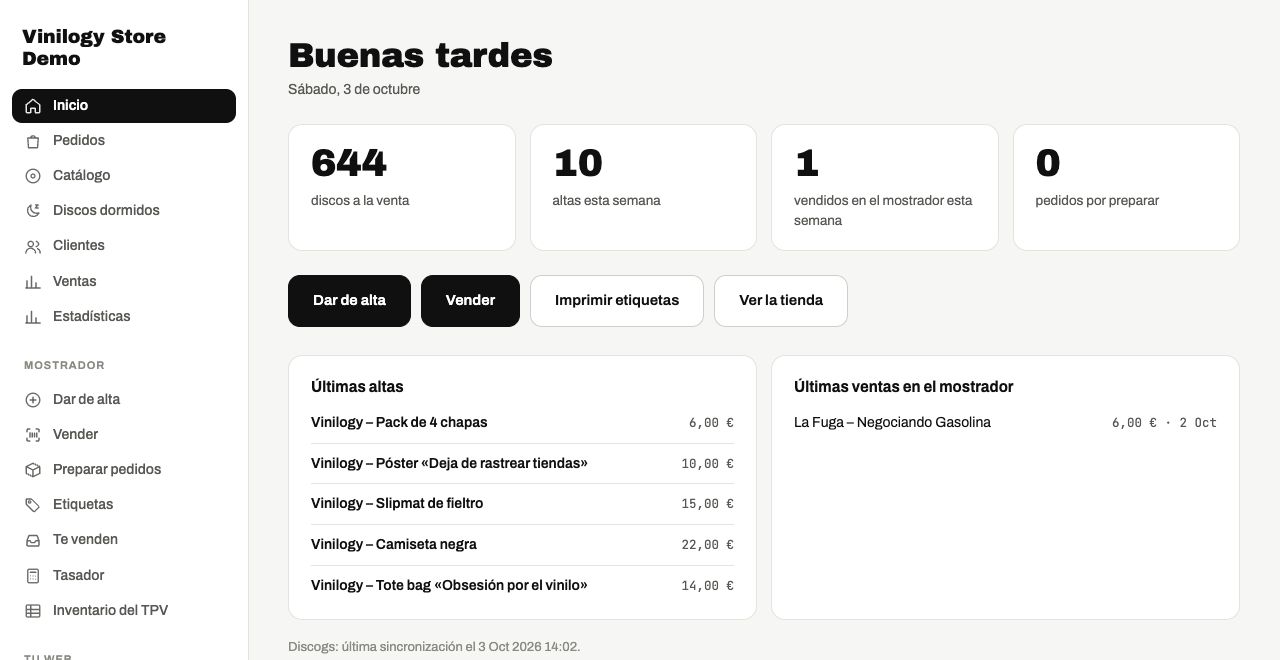
Task: Click the Vinilogy Store Demo title
Action: click(94, 48)
